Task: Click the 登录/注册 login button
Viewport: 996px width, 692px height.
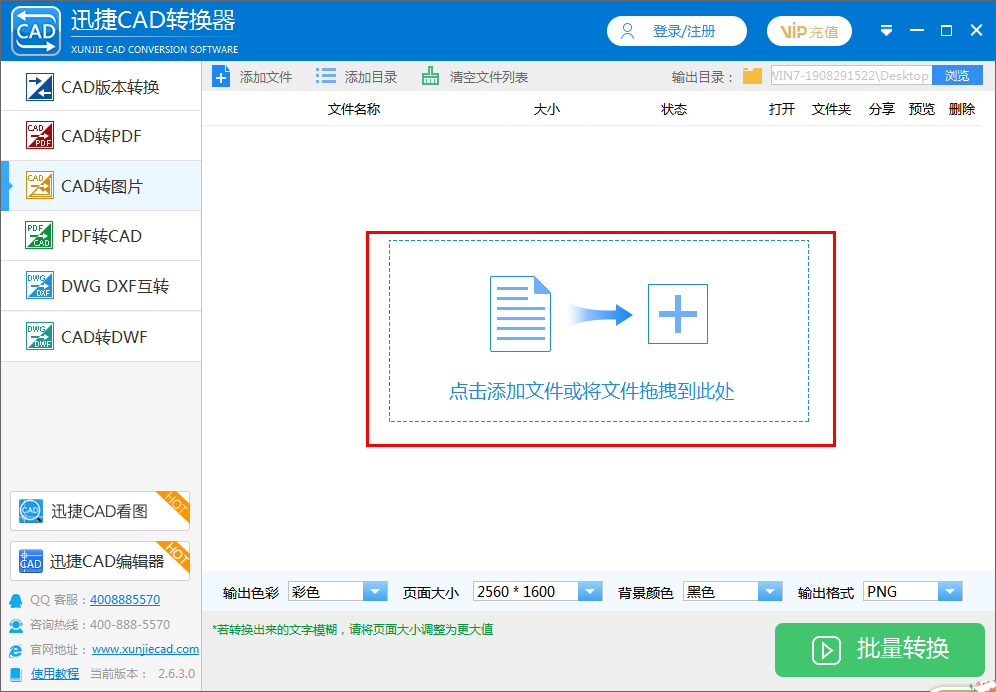Action: coord(677,31)
